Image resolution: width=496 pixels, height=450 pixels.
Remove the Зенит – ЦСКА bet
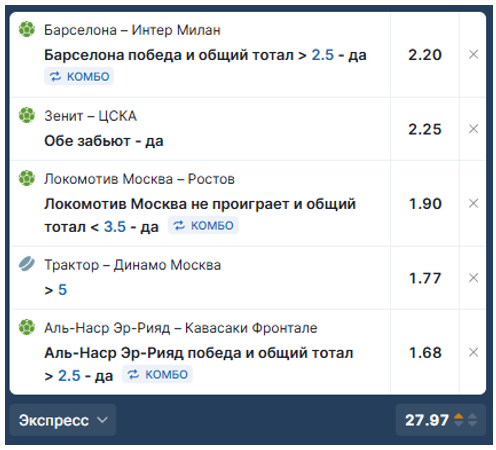click(x=473, y=129)
